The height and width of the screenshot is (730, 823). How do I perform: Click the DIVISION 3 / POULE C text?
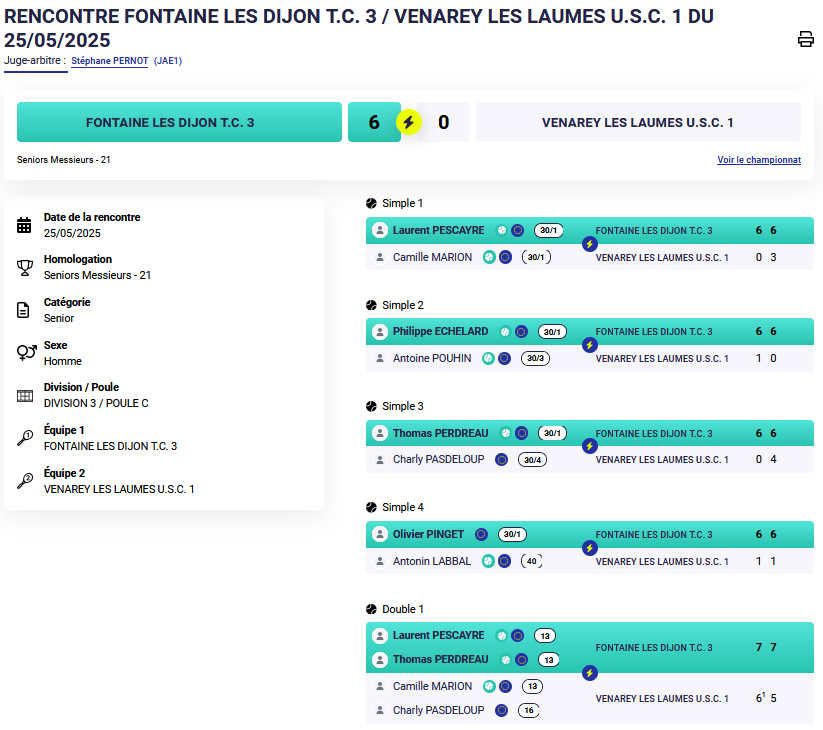click(96, 403)
